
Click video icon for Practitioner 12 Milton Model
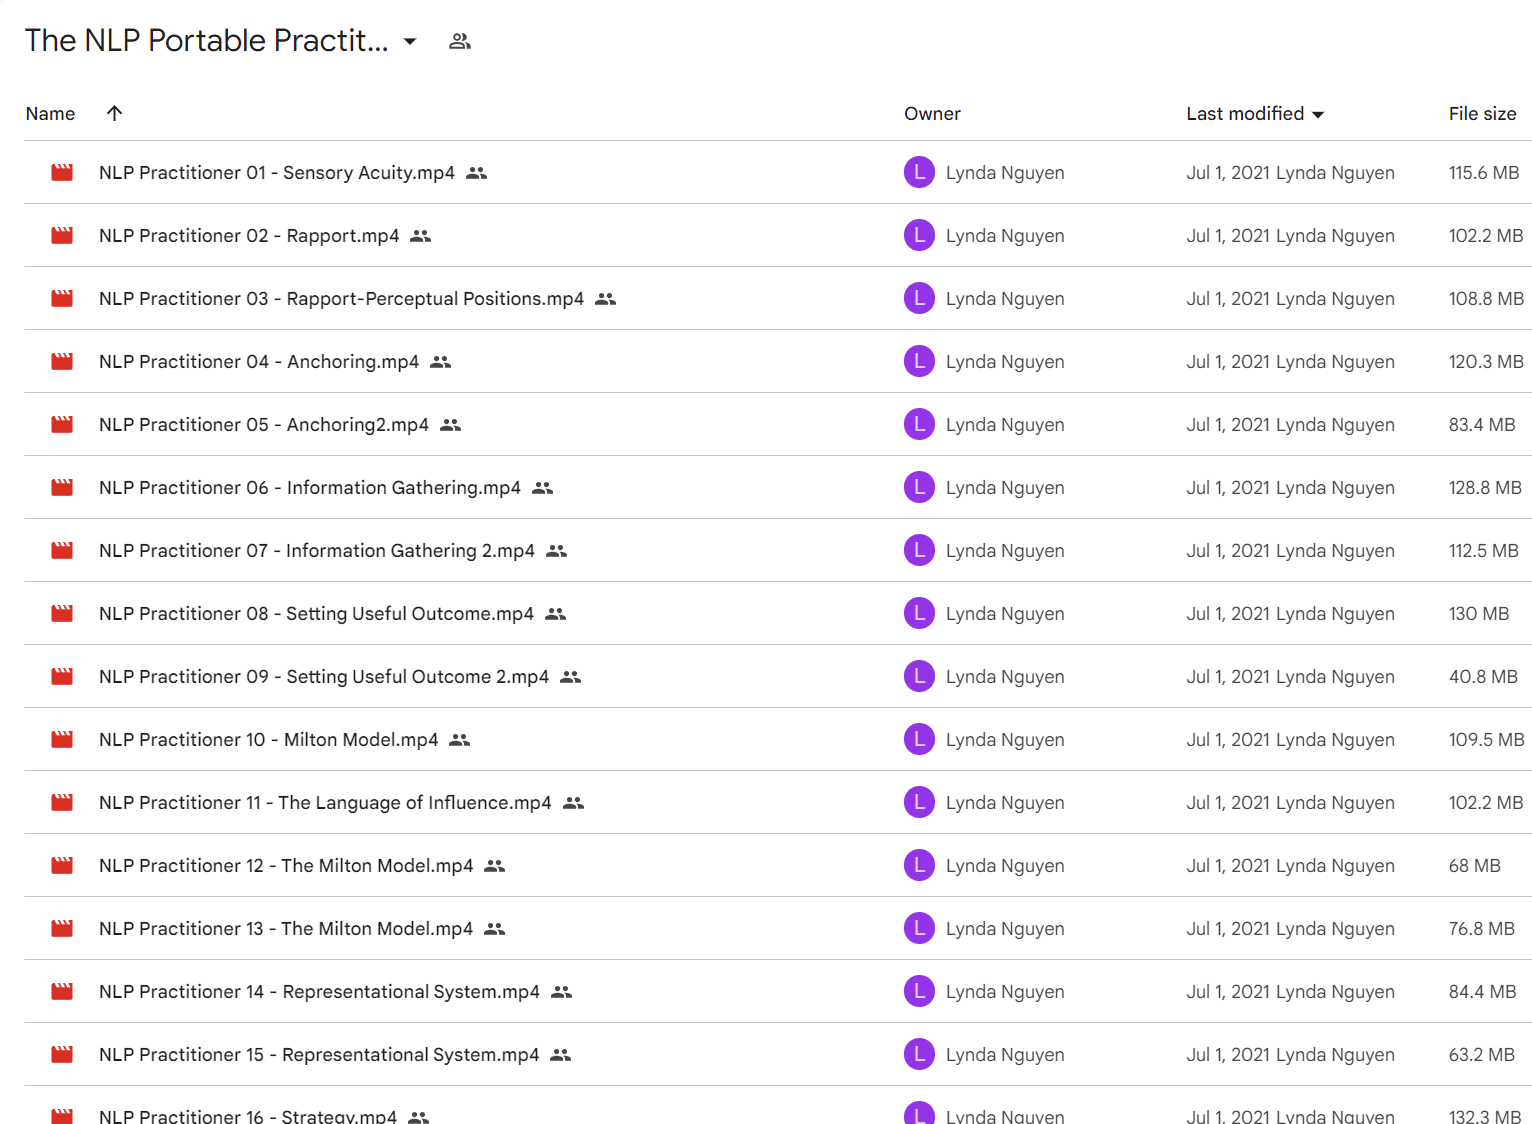(62, 866)
